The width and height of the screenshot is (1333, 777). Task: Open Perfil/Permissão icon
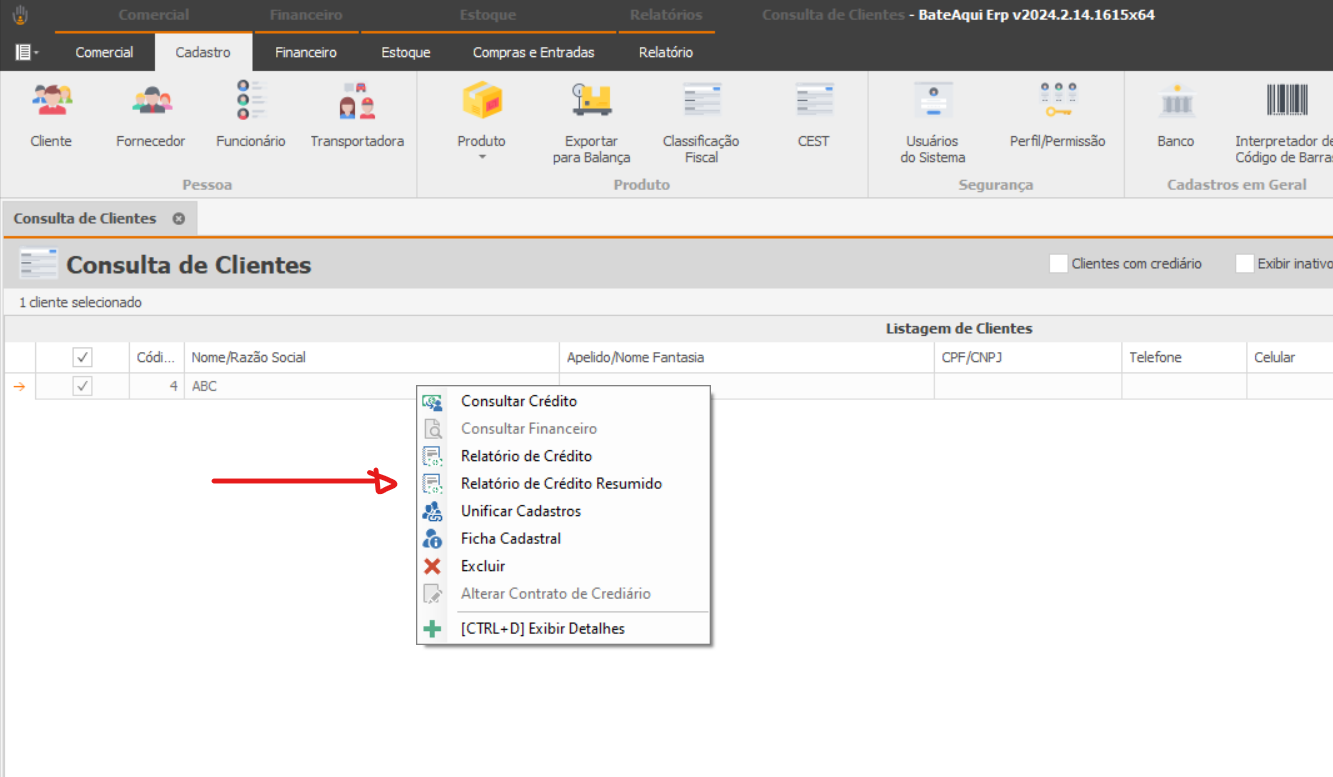coord(1058,101)
